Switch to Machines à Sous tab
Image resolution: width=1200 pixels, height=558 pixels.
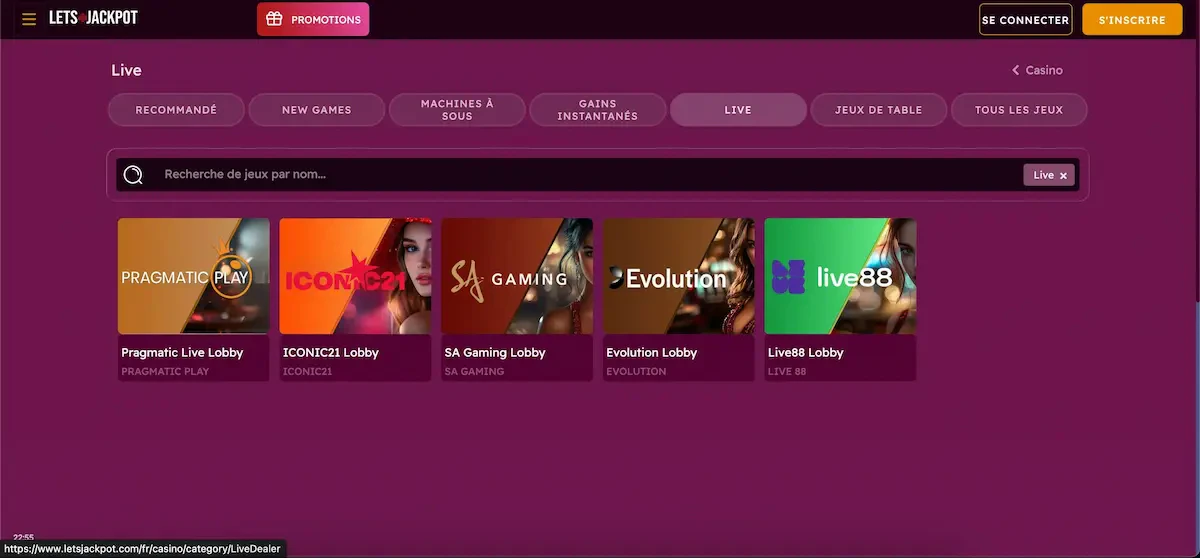457,110
